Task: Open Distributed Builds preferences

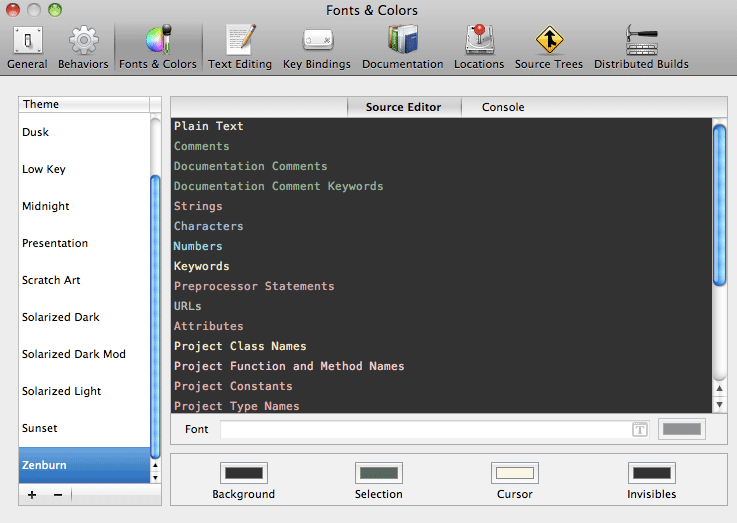Action: pos(641,47)
